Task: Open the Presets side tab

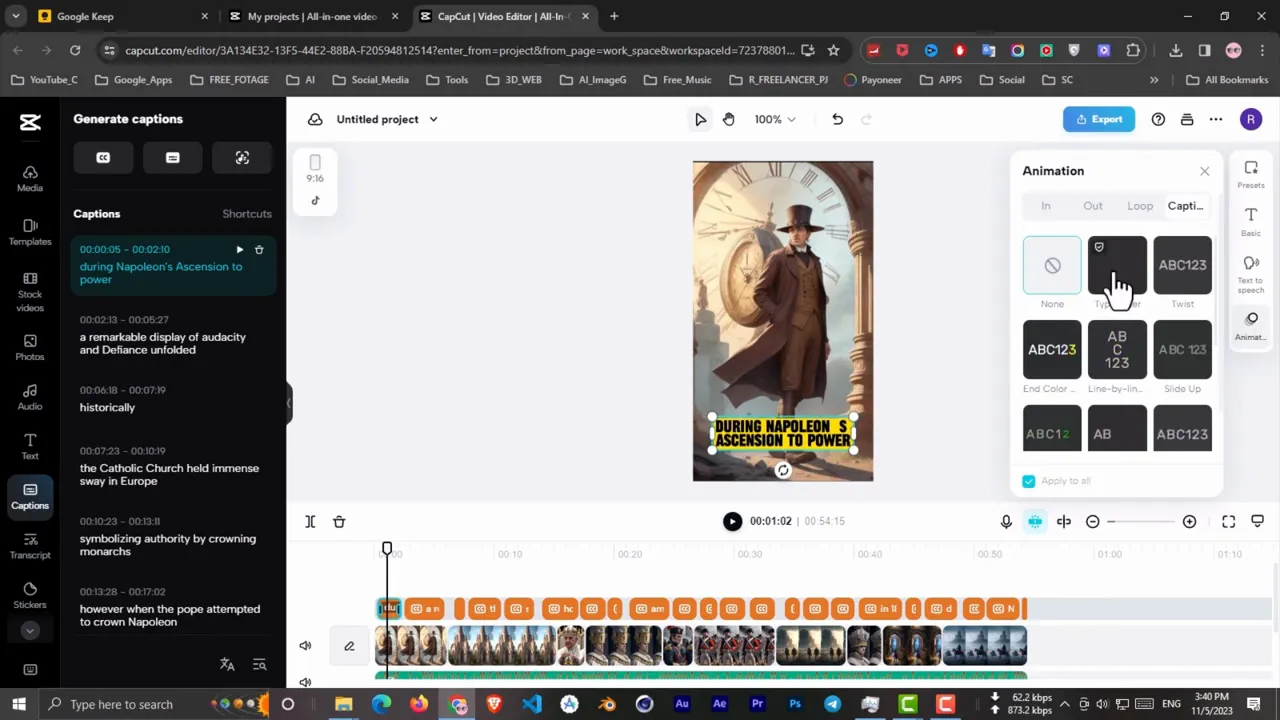Action: (1251, 174)
